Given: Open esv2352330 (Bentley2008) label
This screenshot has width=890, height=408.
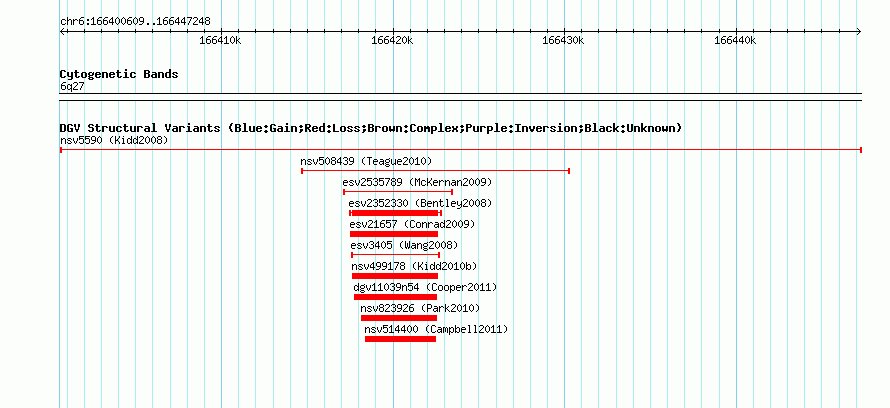Looking at the screenshot, I should (x=420, y=203).
